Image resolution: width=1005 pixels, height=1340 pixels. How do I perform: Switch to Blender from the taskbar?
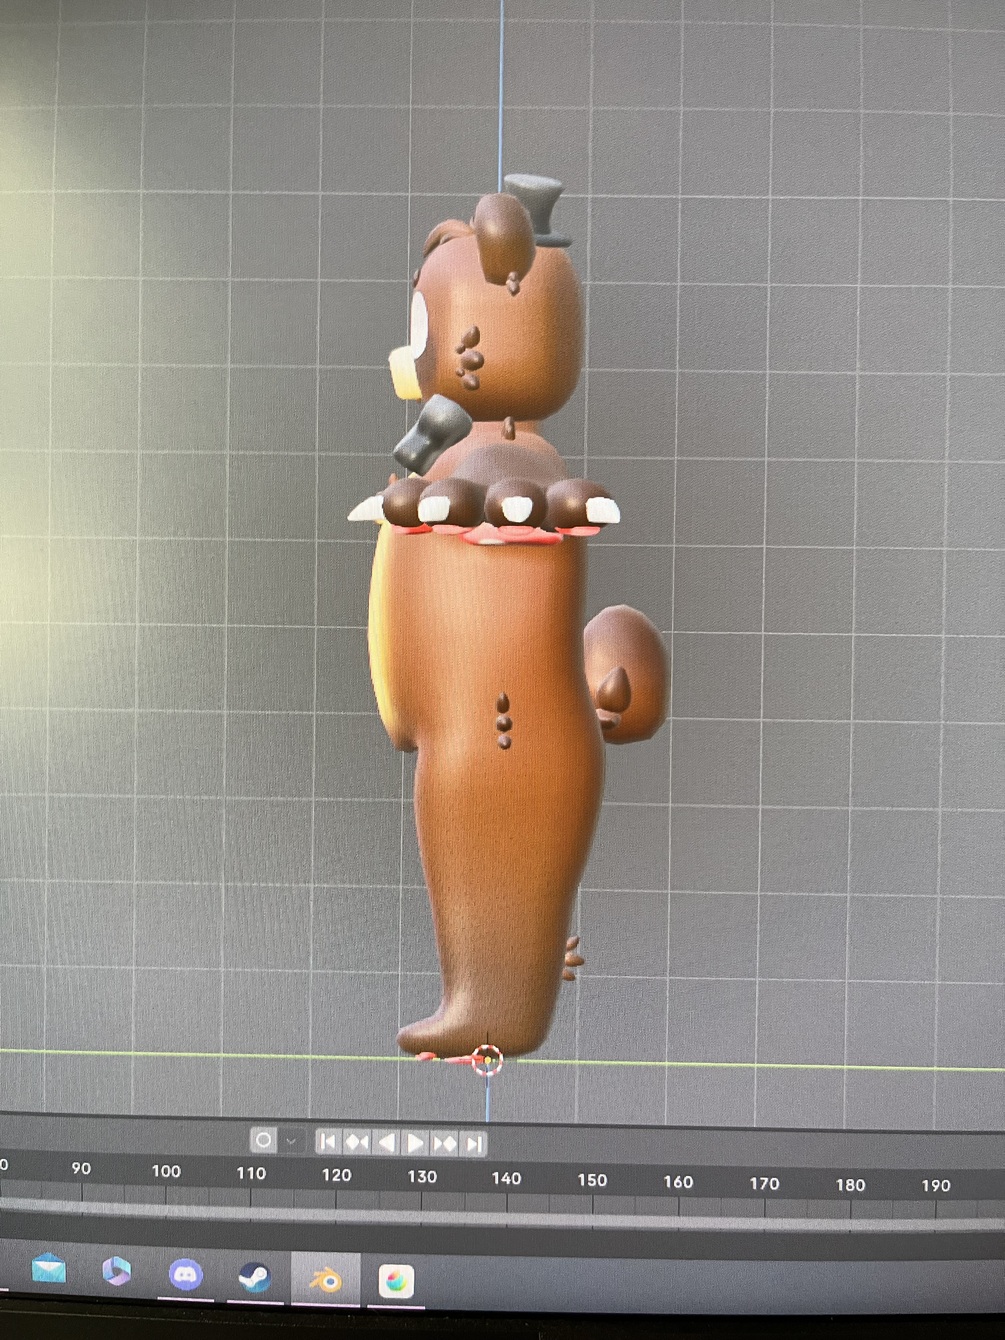[325, 1280]
